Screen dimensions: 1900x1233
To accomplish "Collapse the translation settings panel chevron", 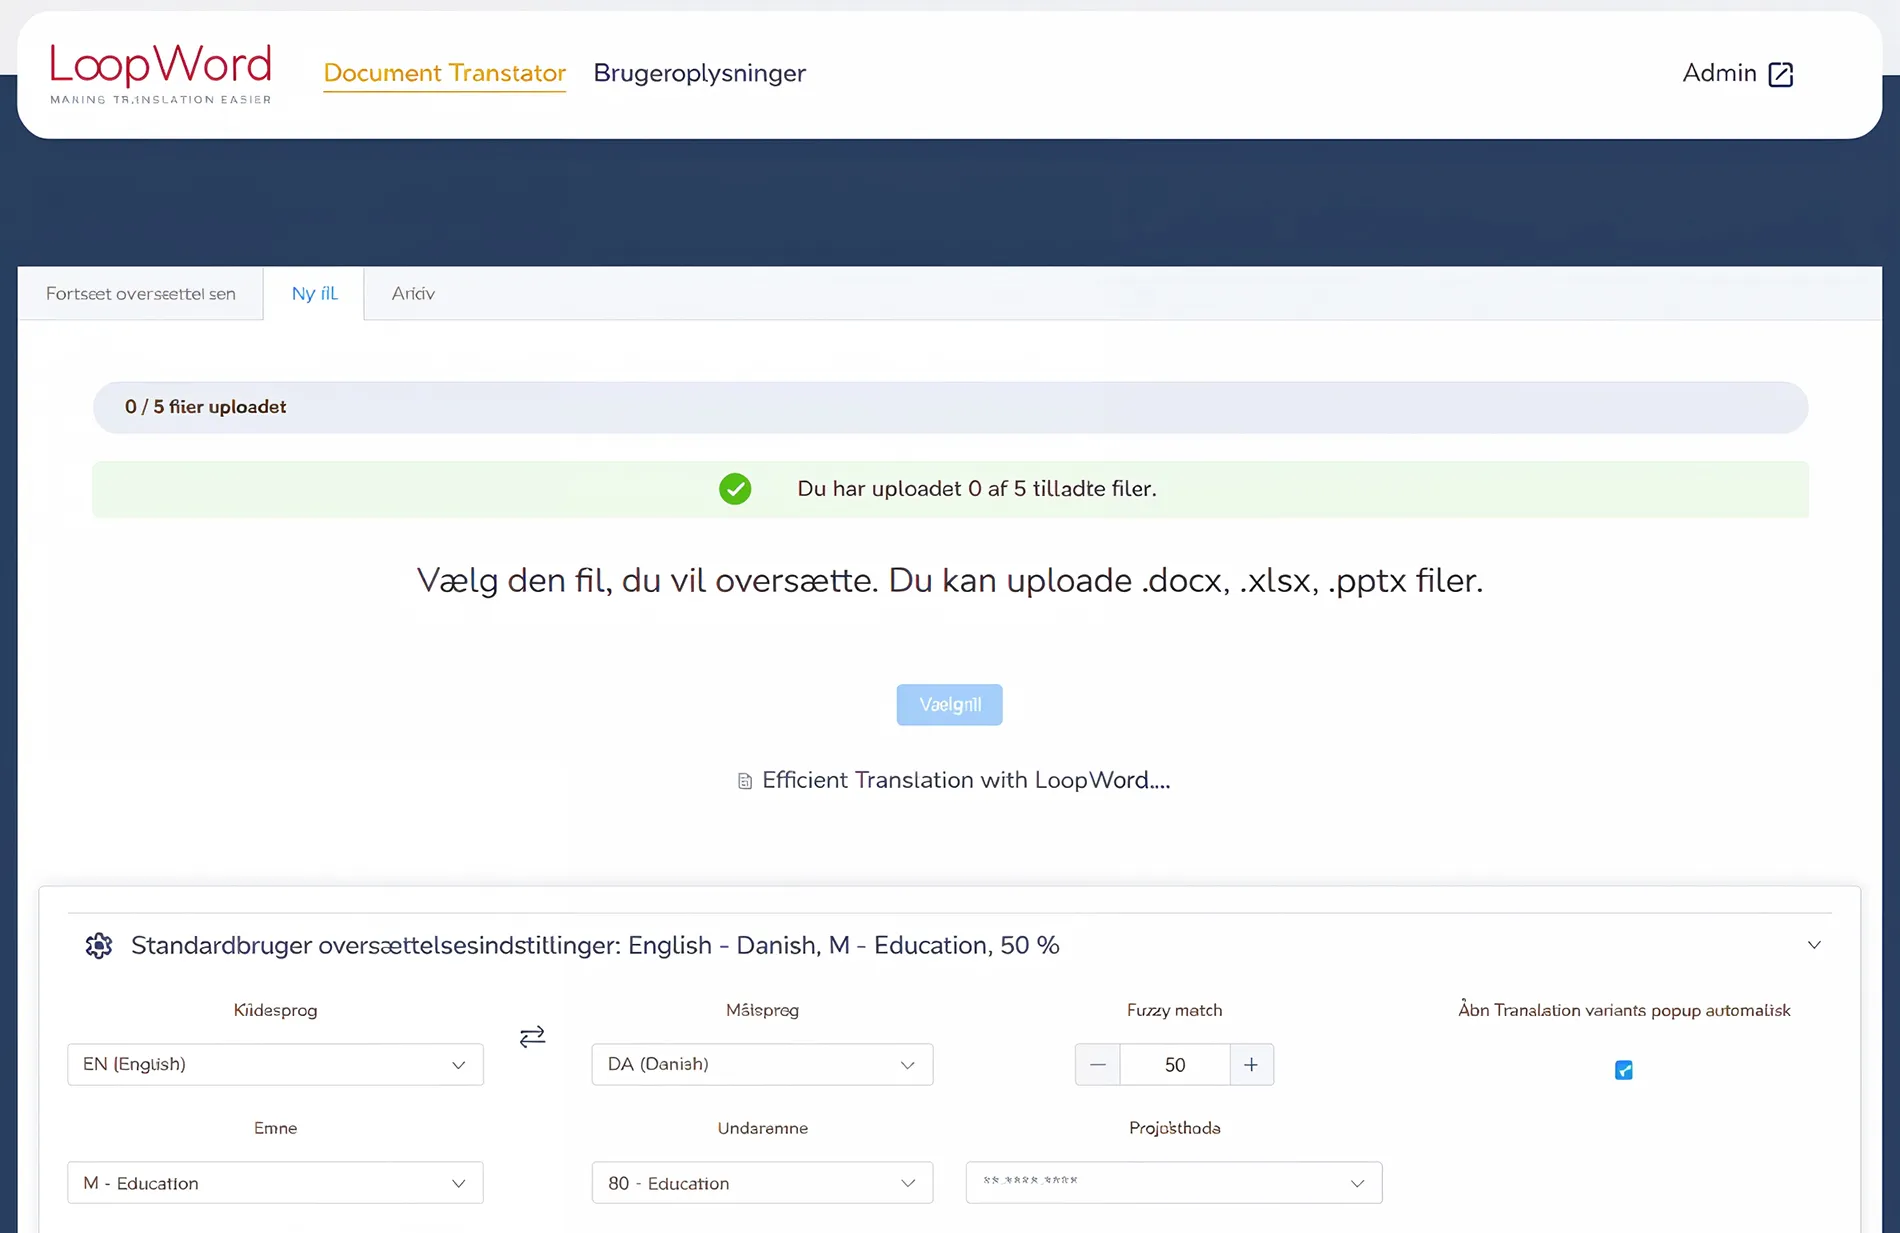I will coord(1814,945).
